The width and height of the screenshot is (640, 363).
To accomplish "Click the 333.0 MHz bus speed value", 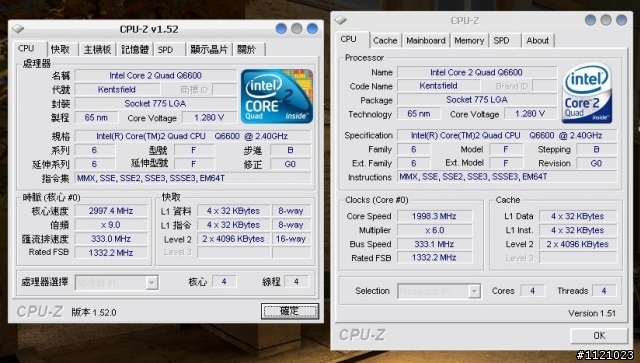I will [111, 238].
